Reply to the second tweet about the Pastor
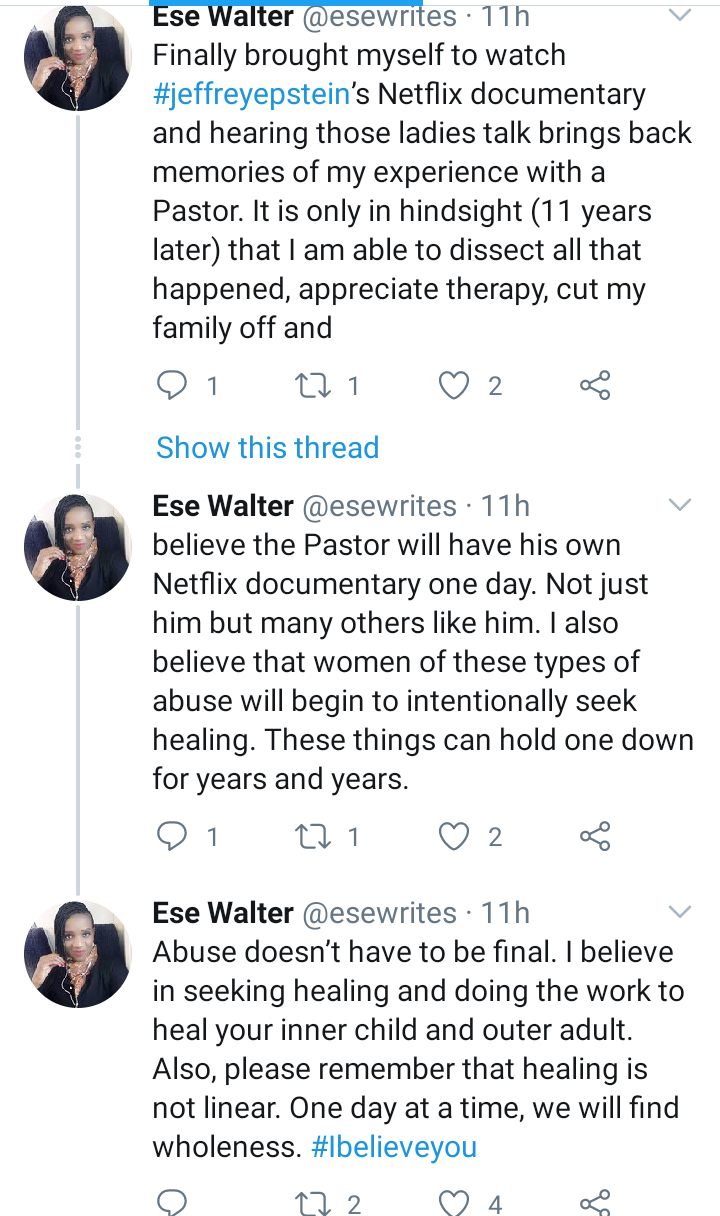The image size is (720, 1216). point(173,836)
